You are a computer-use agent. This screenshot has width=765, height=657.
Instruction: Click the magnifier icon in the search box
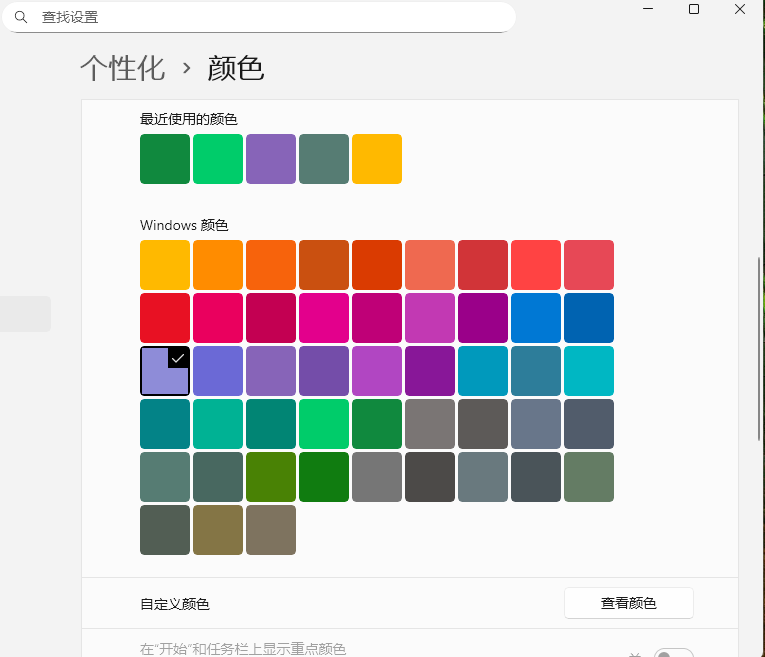pos(20,17)
